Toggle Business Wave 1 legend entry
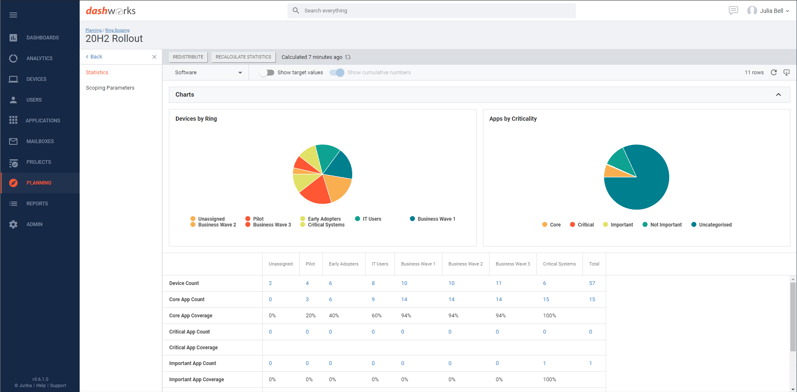Image resolution: width=797 pixels, height=392 pixels. click(x=433, y=219)
